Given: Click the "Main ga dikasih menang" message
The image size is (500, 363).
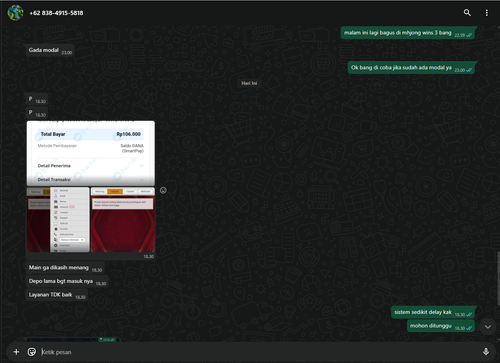Looking at the screenshot, I should click(x=65, y=268).
